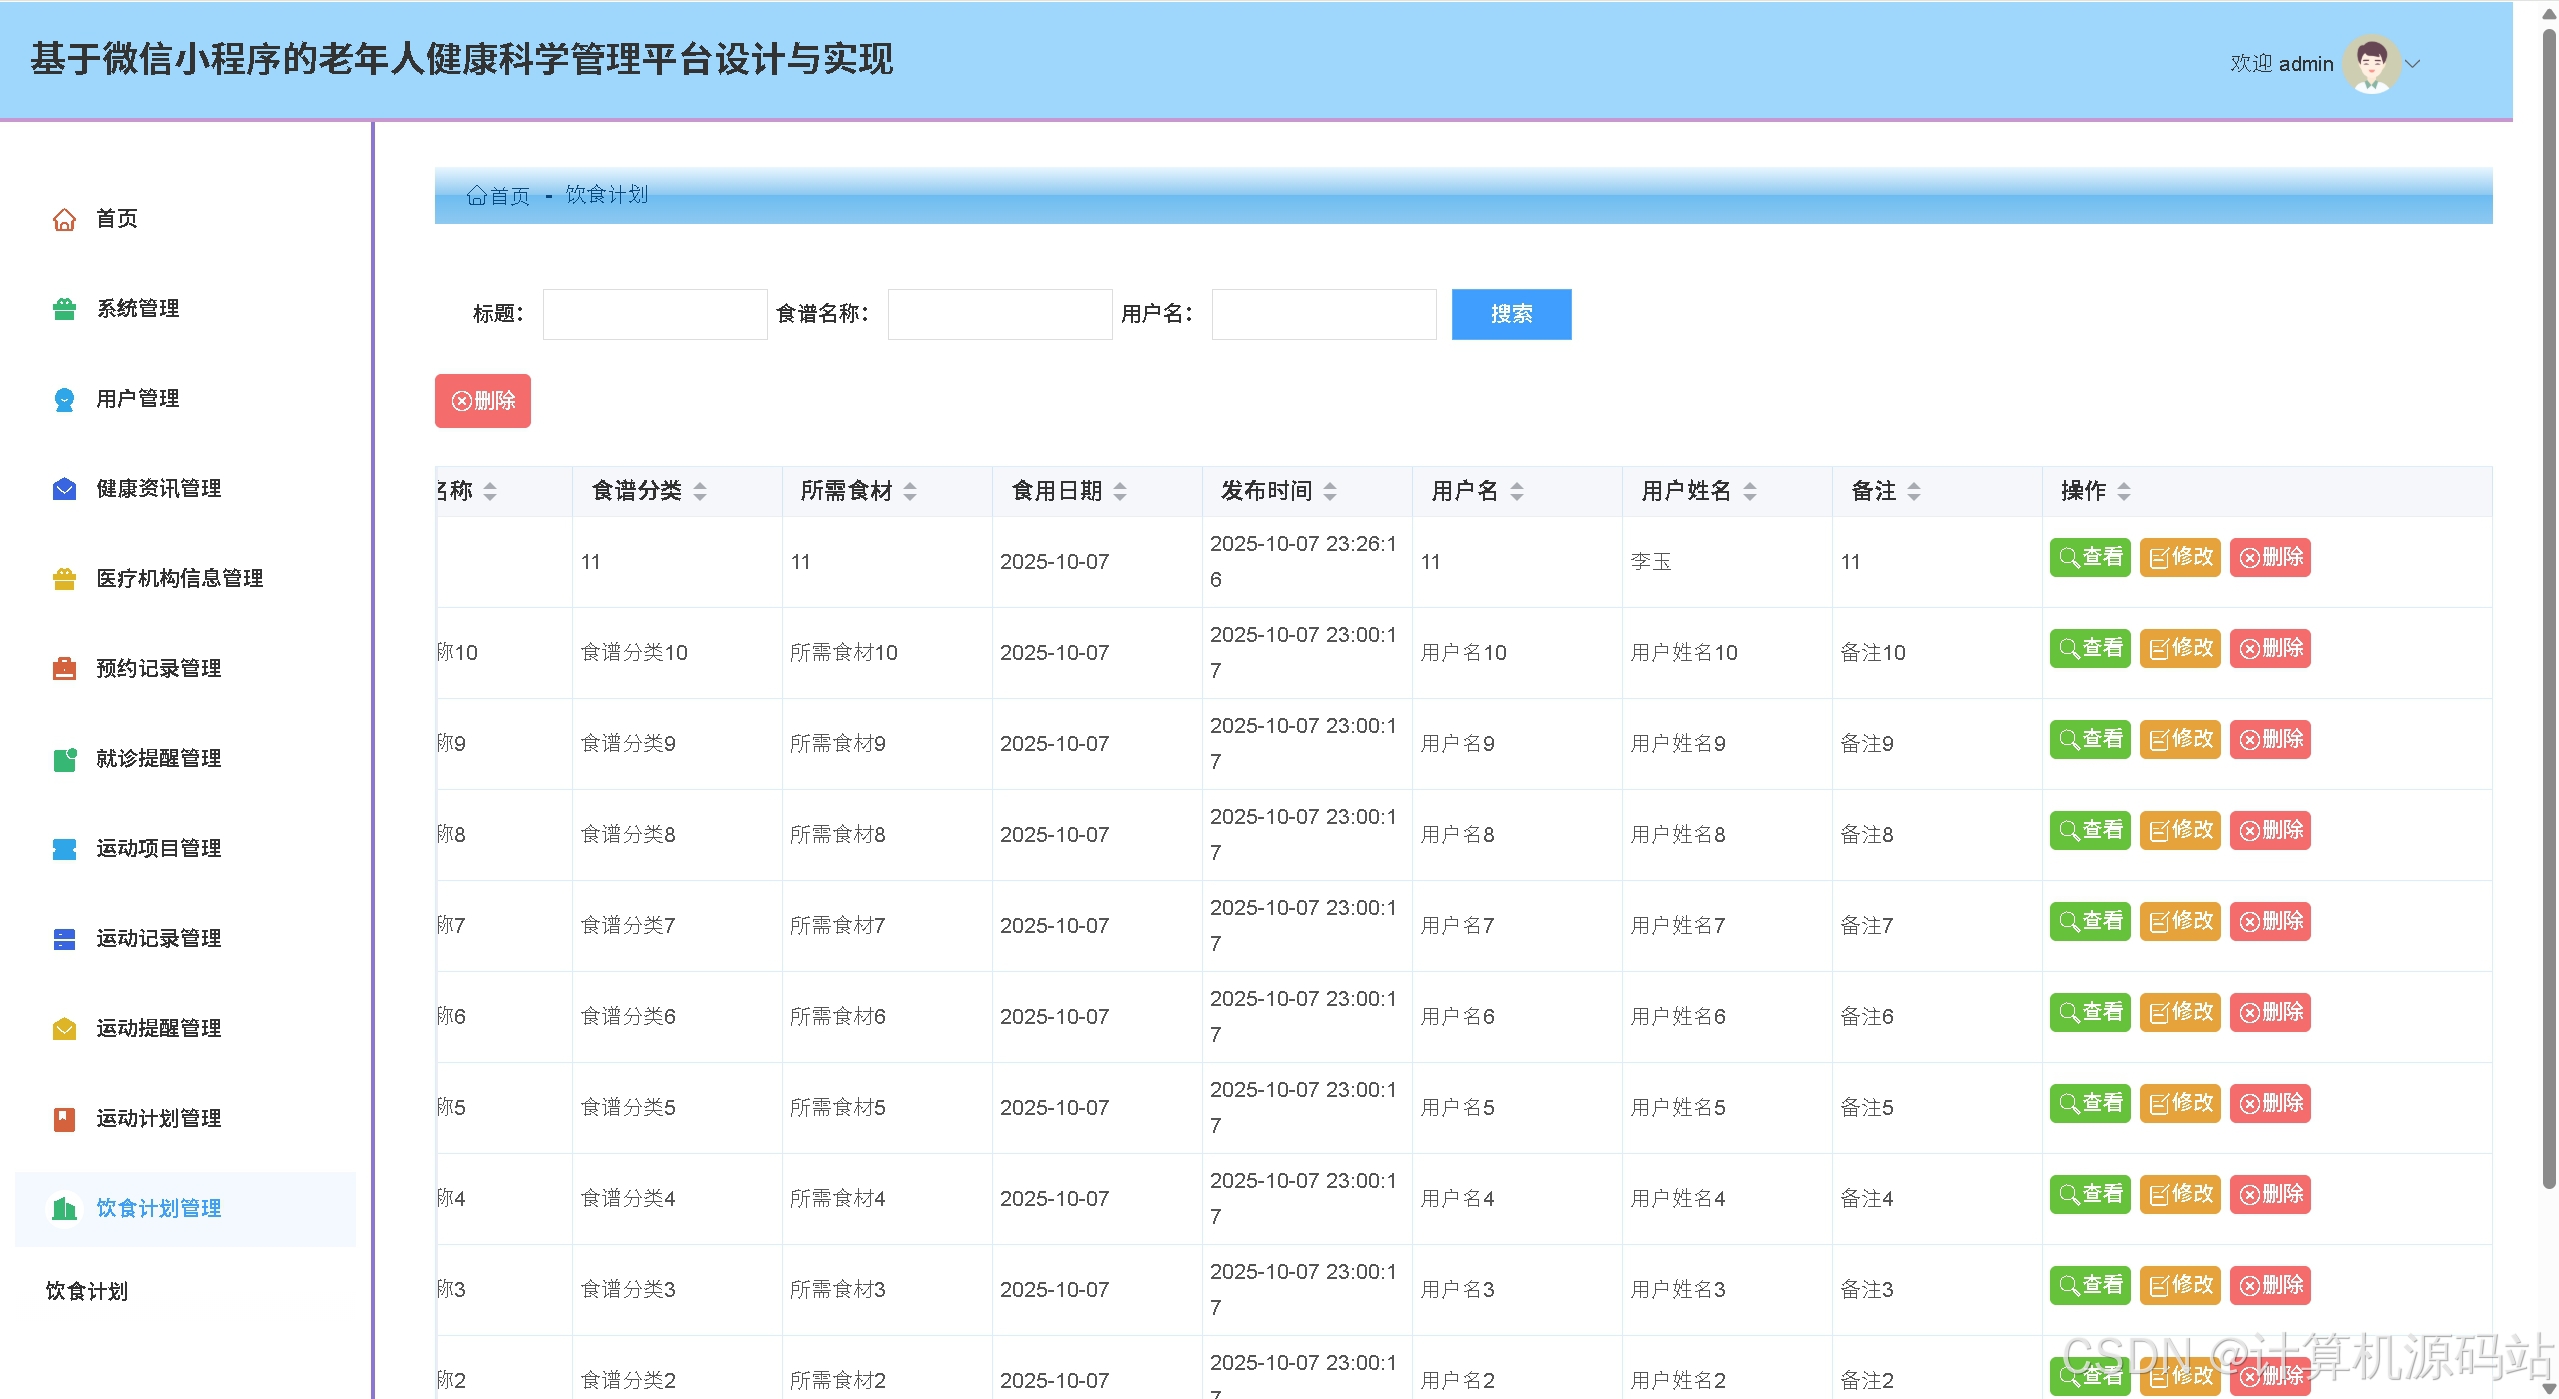
Task: Delete the 用户名6 row
Action: [2270, 1012]
